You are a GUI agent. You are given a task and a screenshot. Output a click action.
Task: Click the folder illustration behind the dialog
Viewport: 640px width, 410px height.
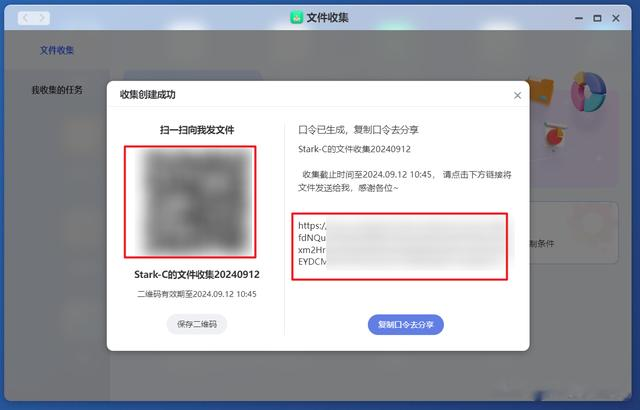point(541,91)
